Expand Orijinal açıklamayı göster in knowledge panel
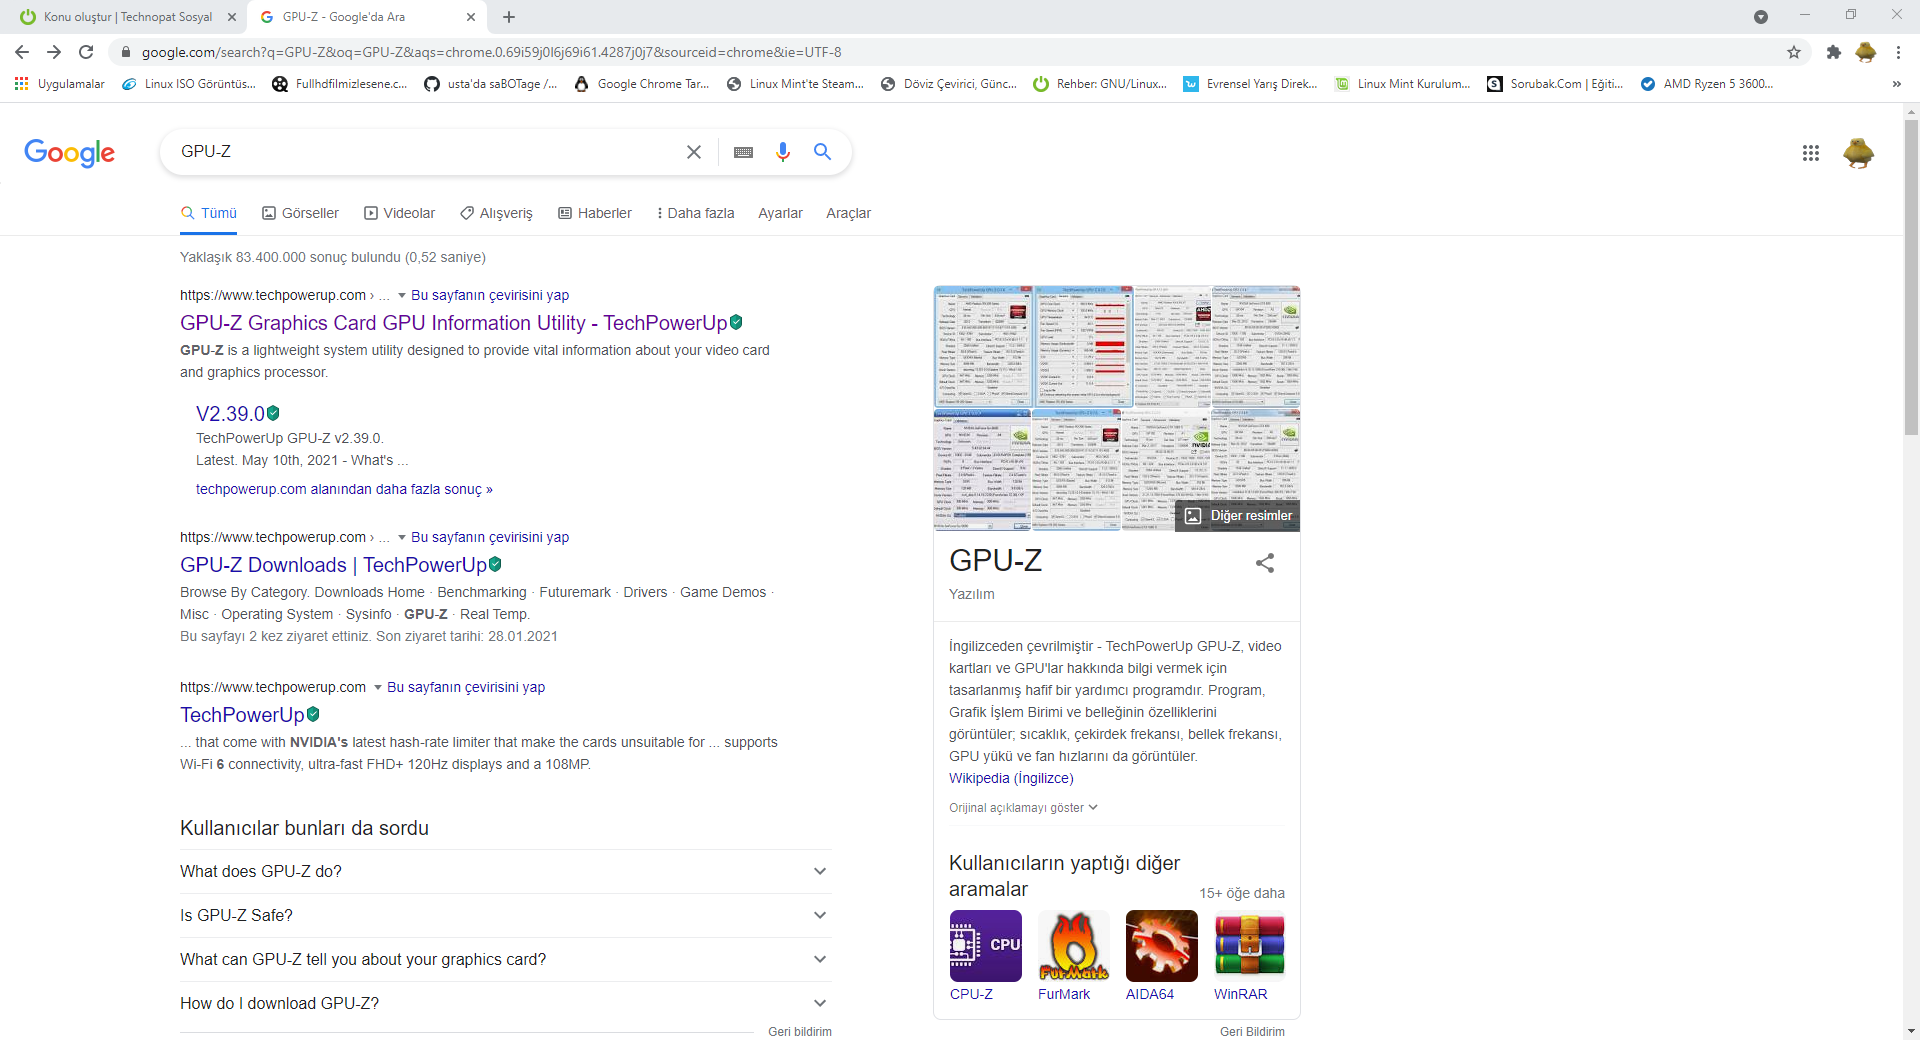 click(x=1023, y=807)
